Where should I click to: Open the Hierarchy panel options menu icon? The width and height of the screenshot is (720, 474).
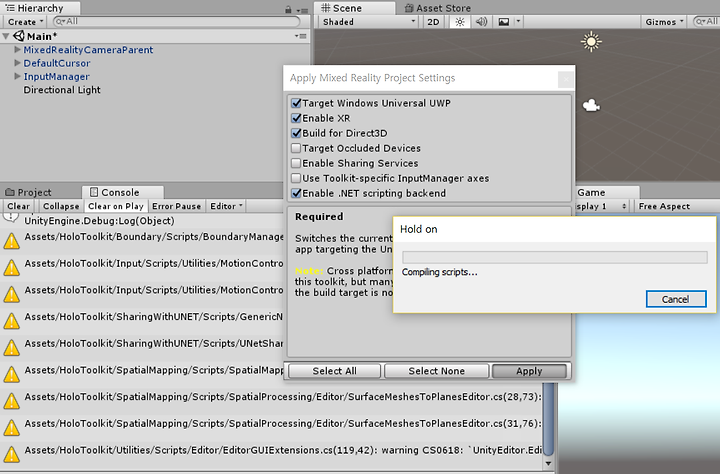click(x=302, y=10)
